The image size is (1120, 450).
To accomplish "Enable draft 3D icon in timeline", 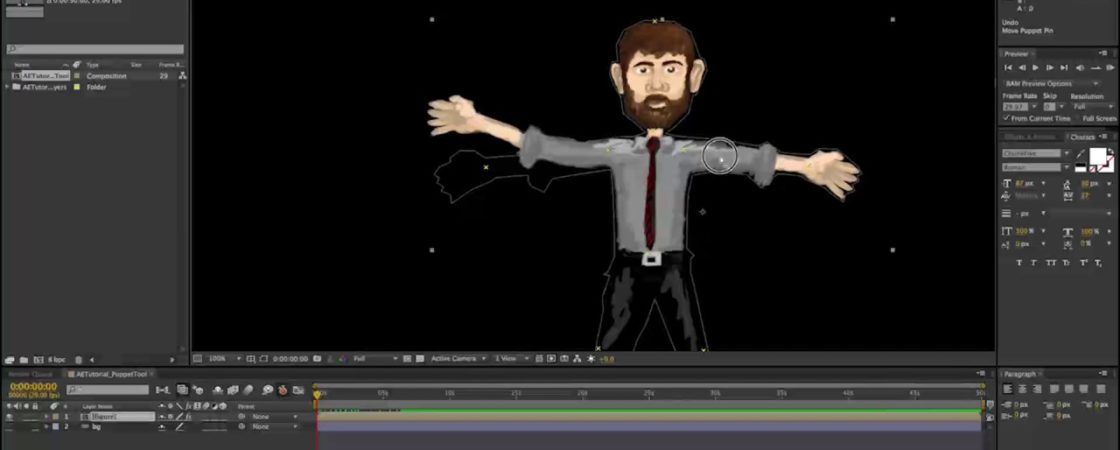I will (x=198, y=389).
